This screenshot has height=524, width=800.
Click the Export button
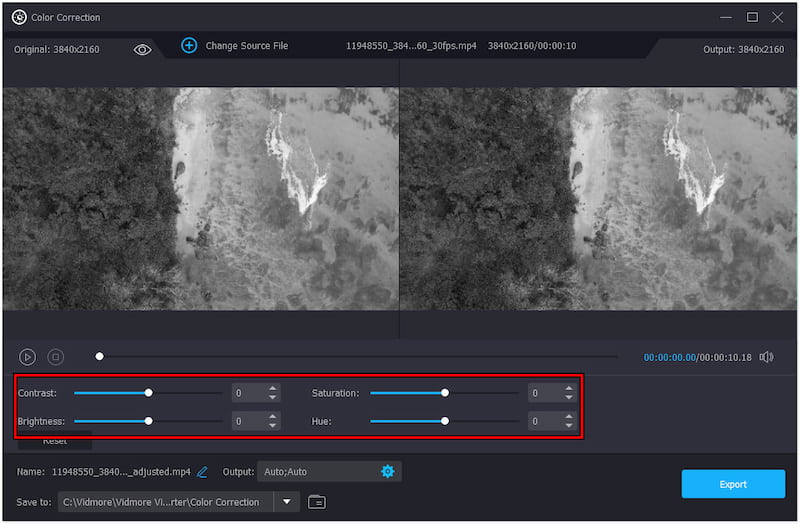(x=733, y=484)
